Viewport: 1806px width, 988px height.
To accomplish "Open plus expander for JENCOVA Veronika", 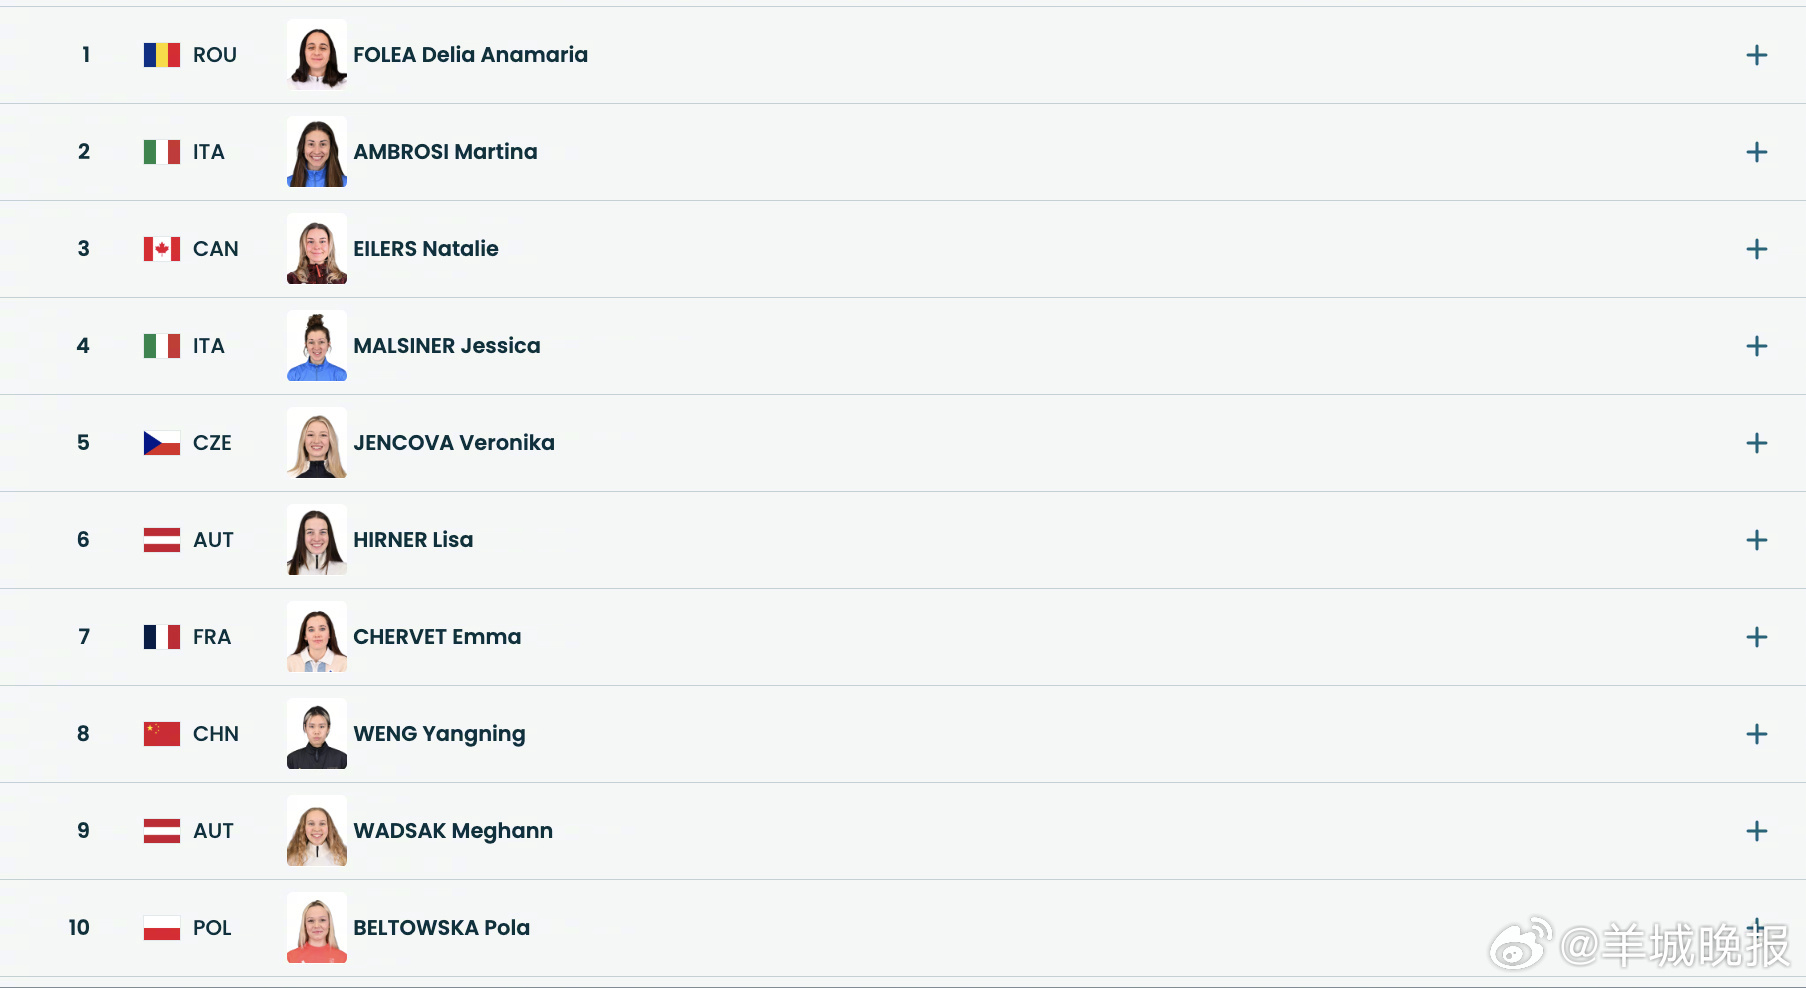I will [1756, 443].
